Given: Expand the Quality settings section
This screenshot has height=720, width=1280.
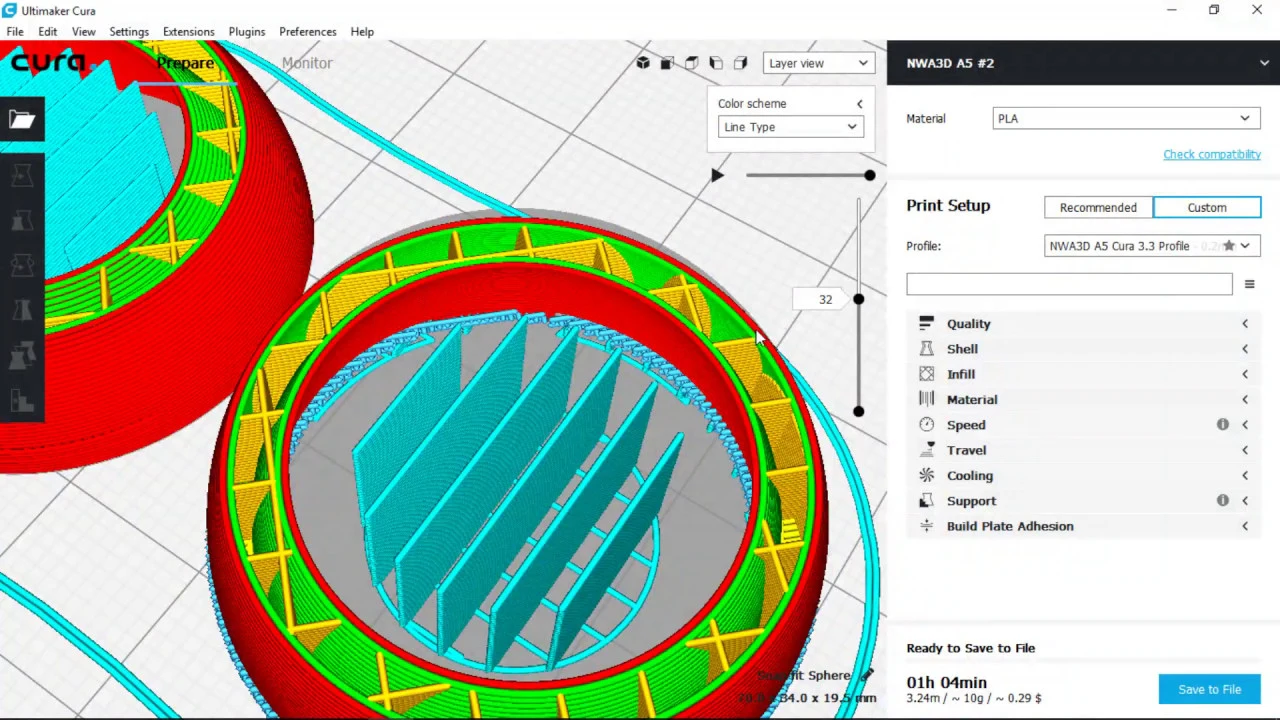Looking at the screenshot, I should (x=1245, y=323).
